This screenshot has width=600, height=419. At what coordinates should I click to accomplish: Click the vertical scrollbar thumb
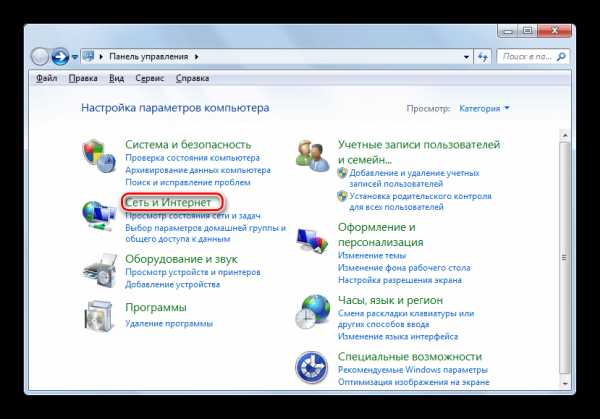tap(564, 258)
